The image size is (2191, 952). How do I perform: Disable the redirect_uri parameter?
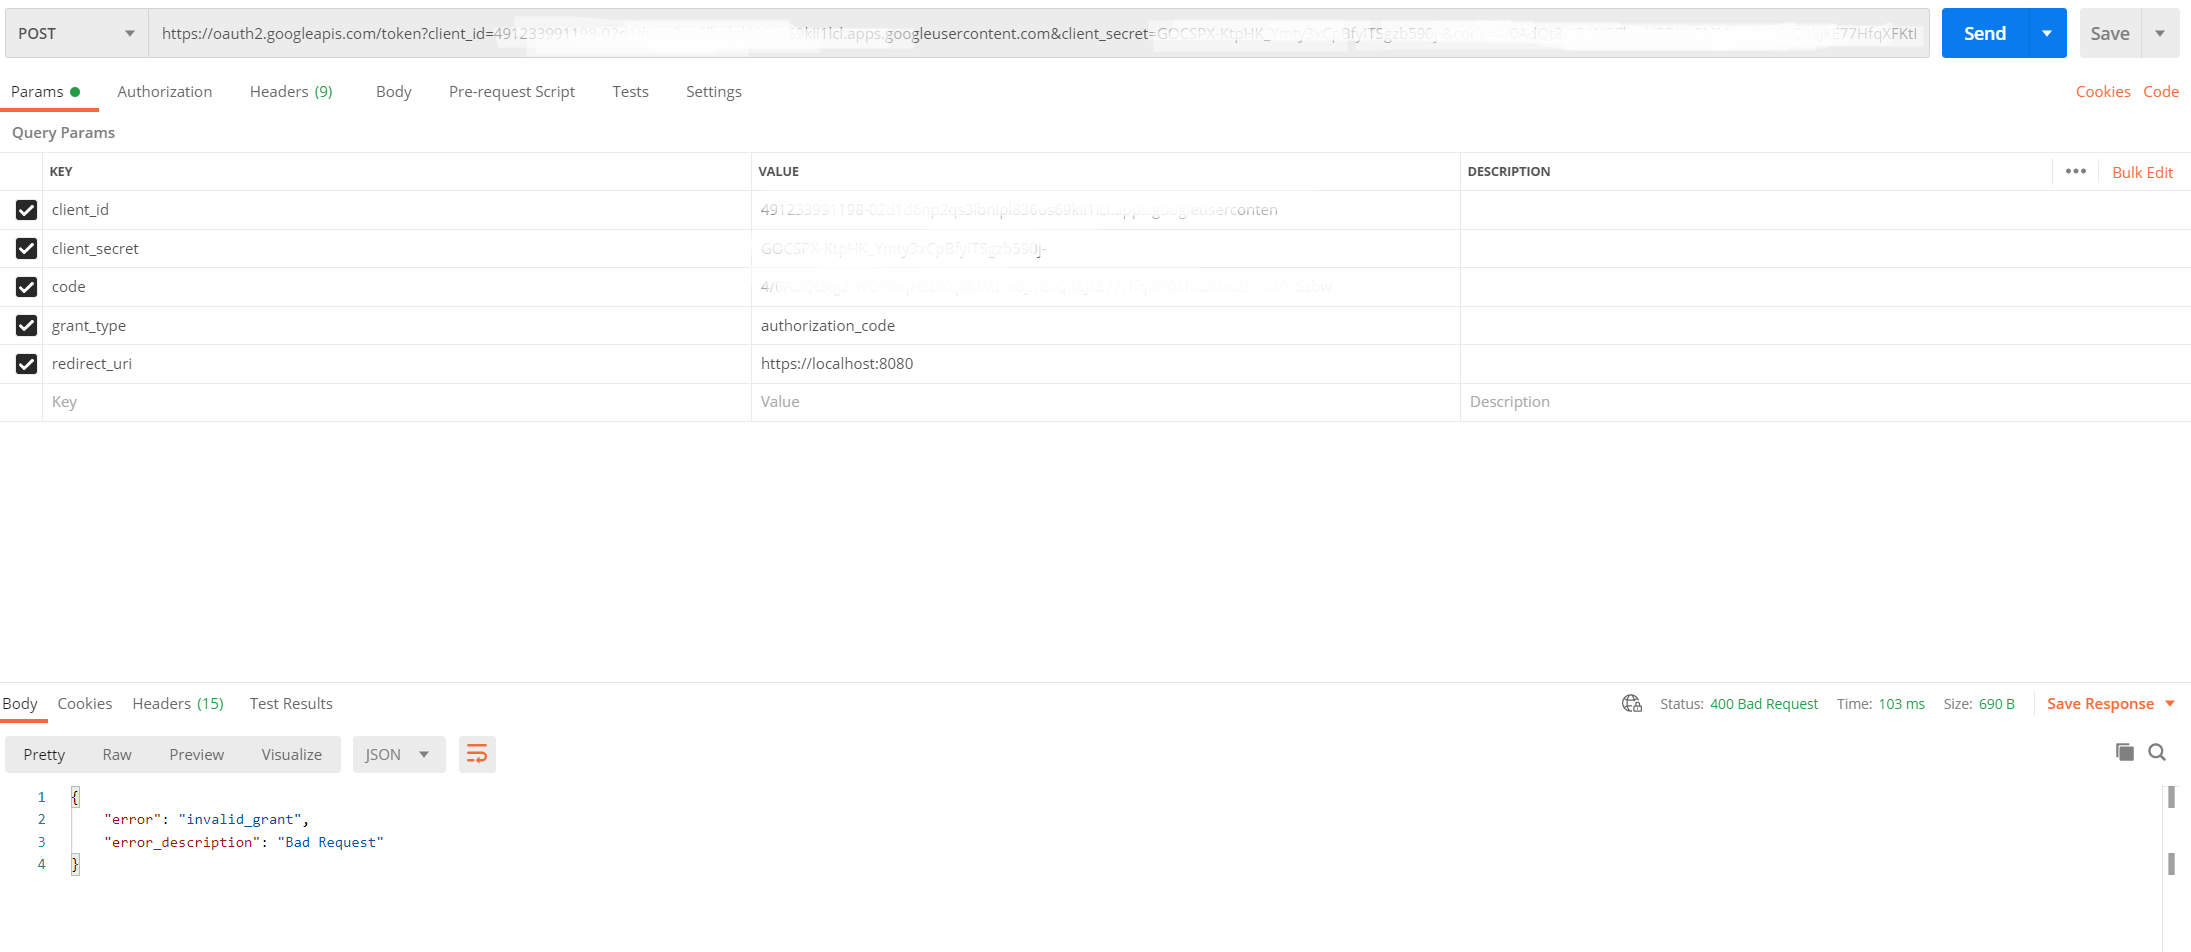[x=26, y=364]
